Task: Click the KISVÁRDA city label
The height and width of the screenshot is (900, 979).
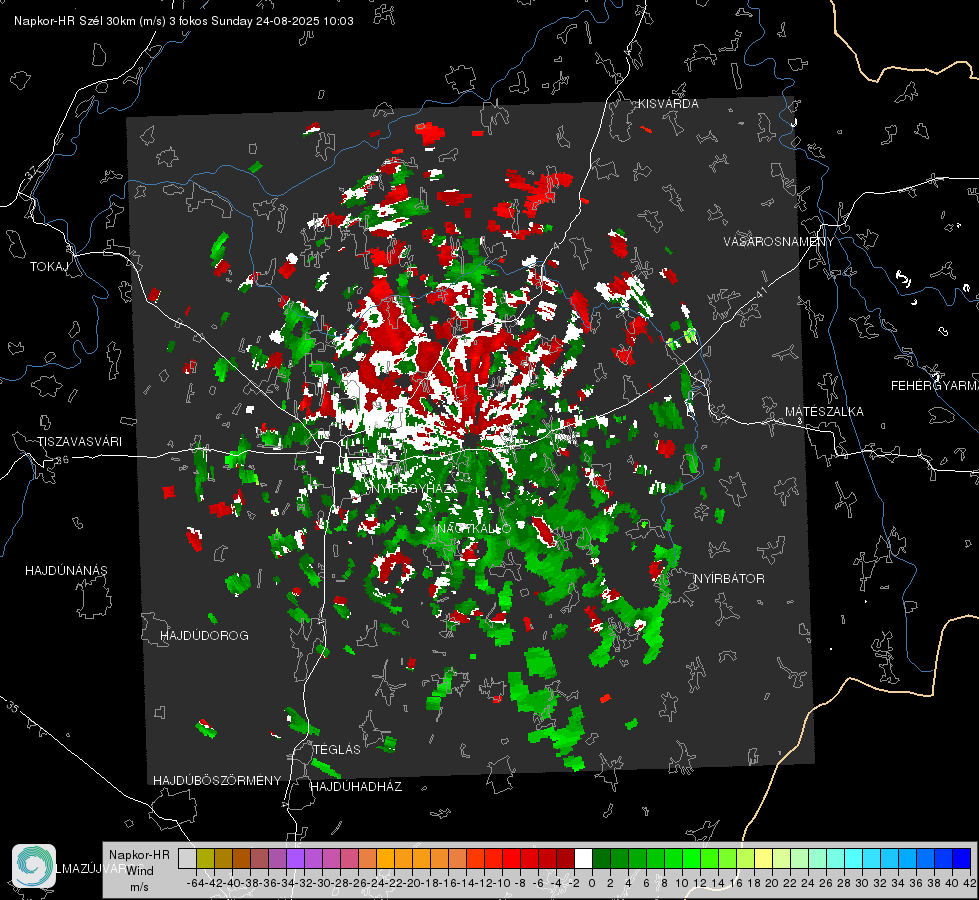Action: 668,104
